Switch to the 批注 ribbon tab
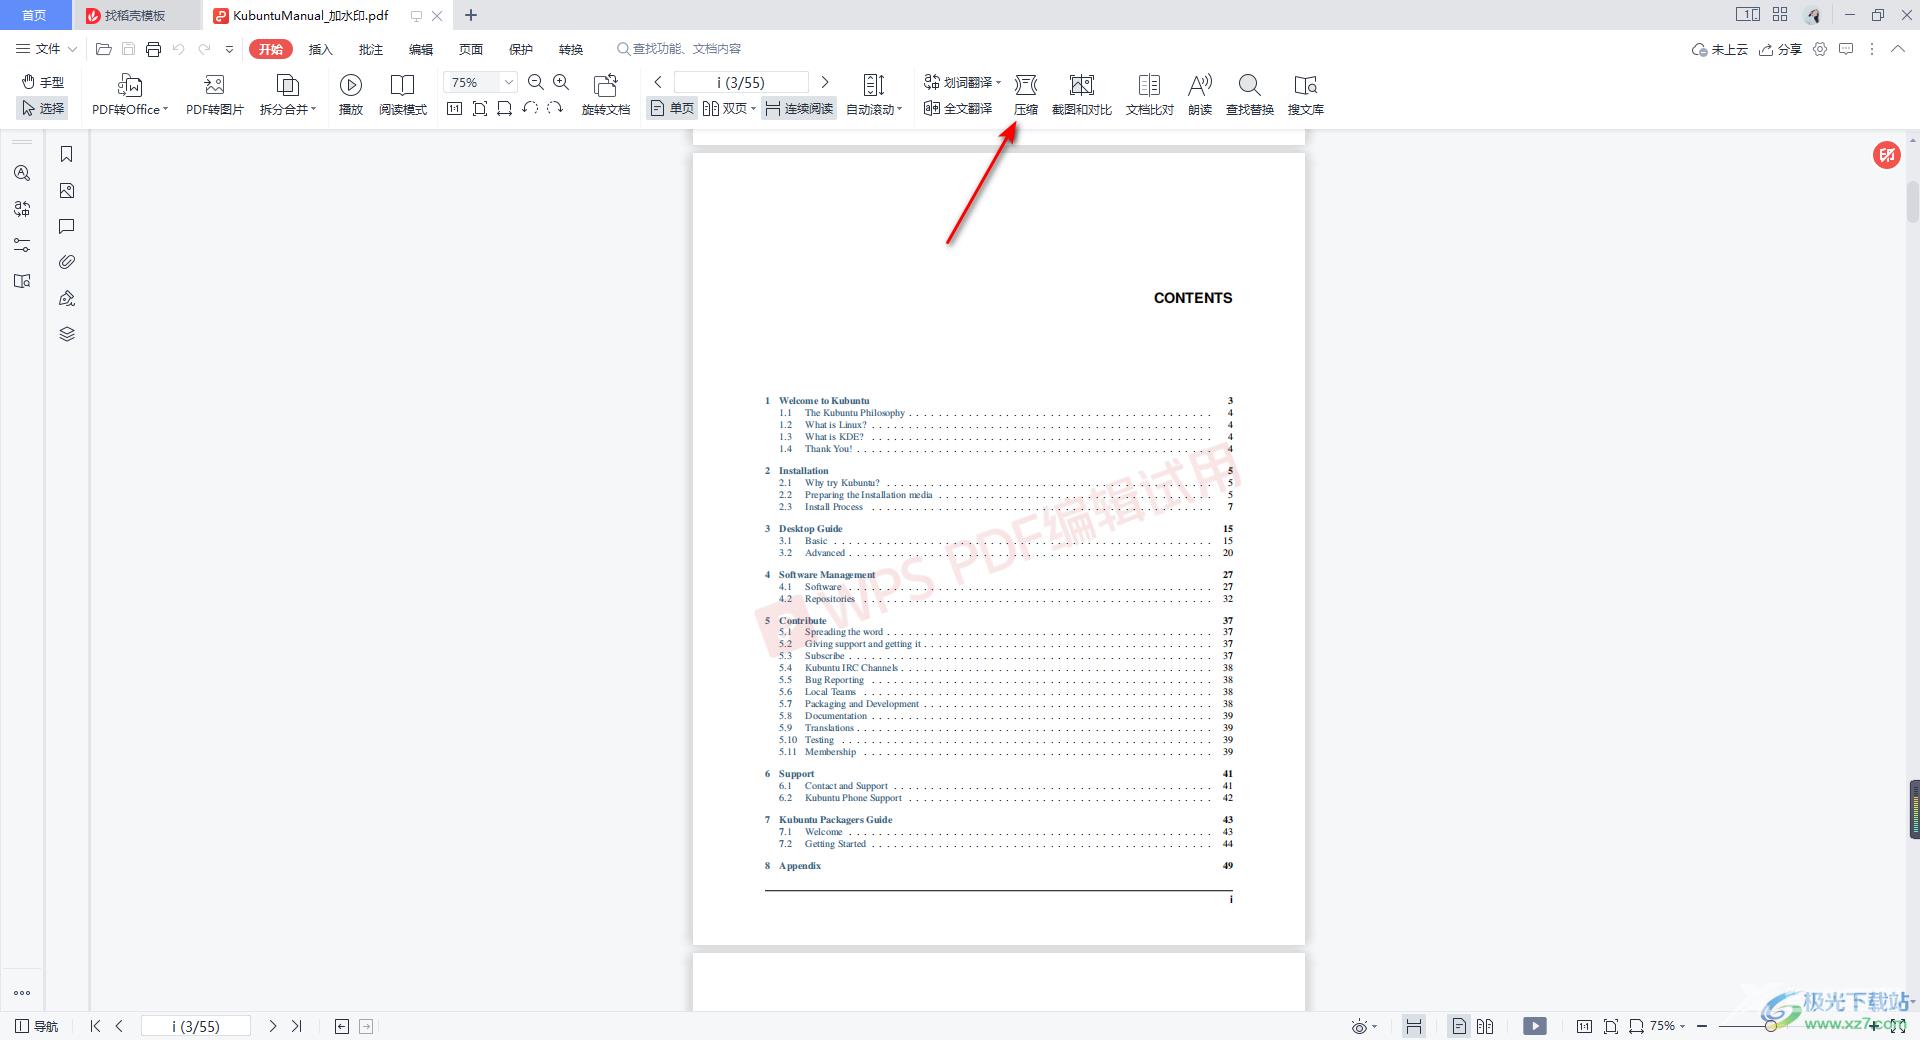The image size is (1920, 1040). [370, 49]
